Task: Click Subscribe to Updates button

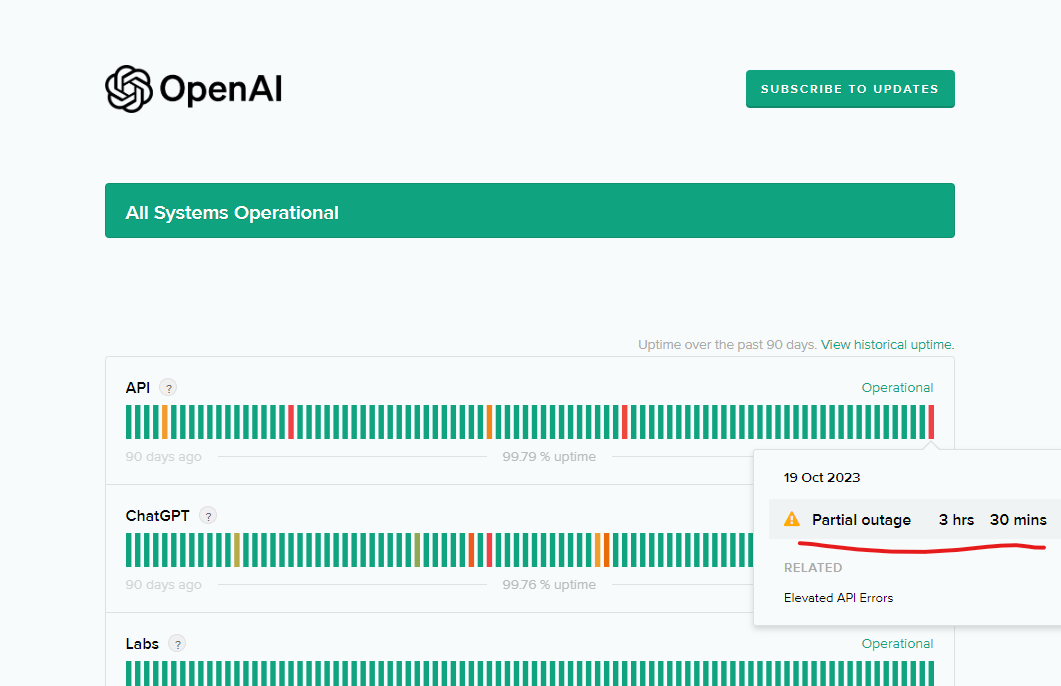Action: [x=850, y=89]
